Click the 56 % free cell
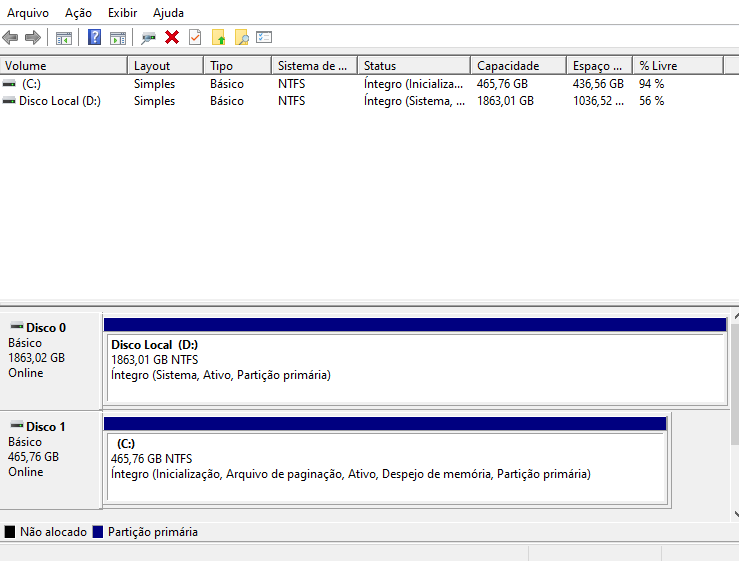Screen dimensions: 739x561 pos(651,101)
